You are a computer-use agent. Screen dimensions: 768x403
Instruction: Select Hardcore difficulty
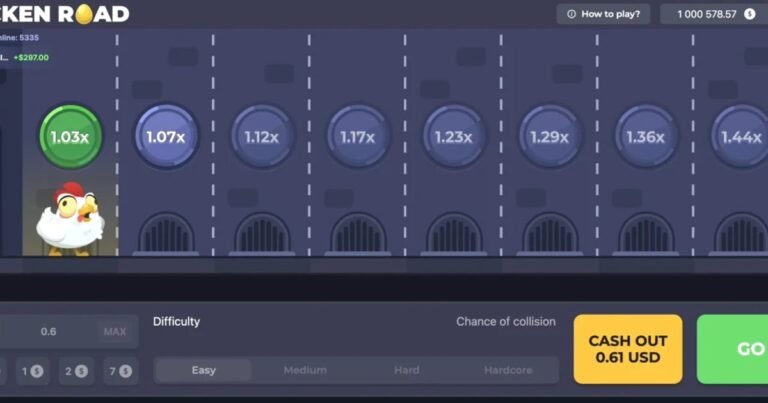coord(507,370)
